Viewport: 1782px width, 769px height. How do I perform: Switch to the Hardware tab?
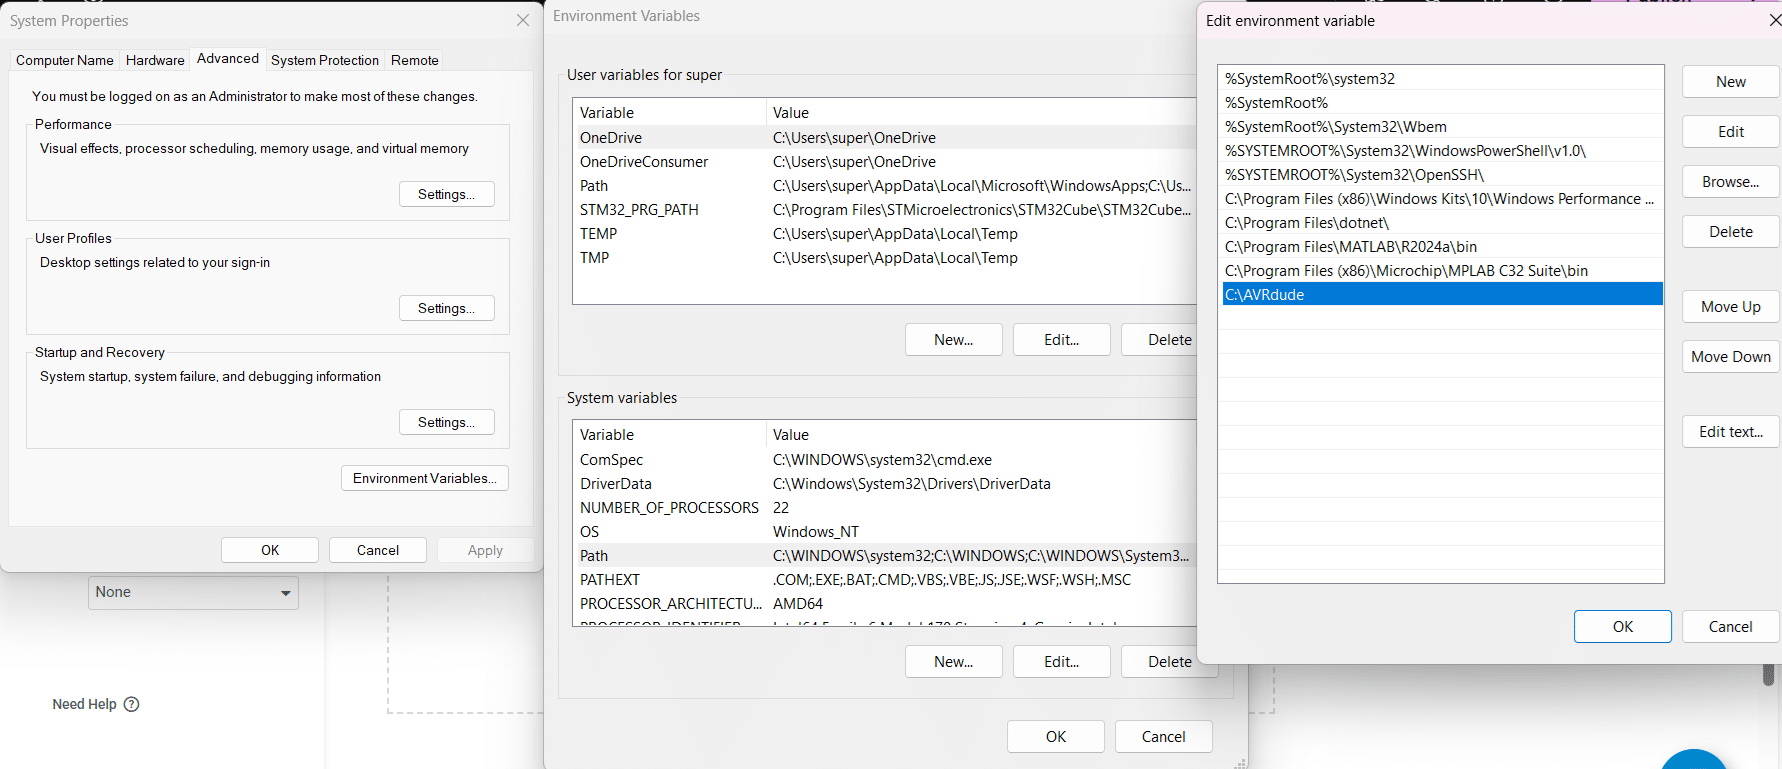[x=155, y=60]
